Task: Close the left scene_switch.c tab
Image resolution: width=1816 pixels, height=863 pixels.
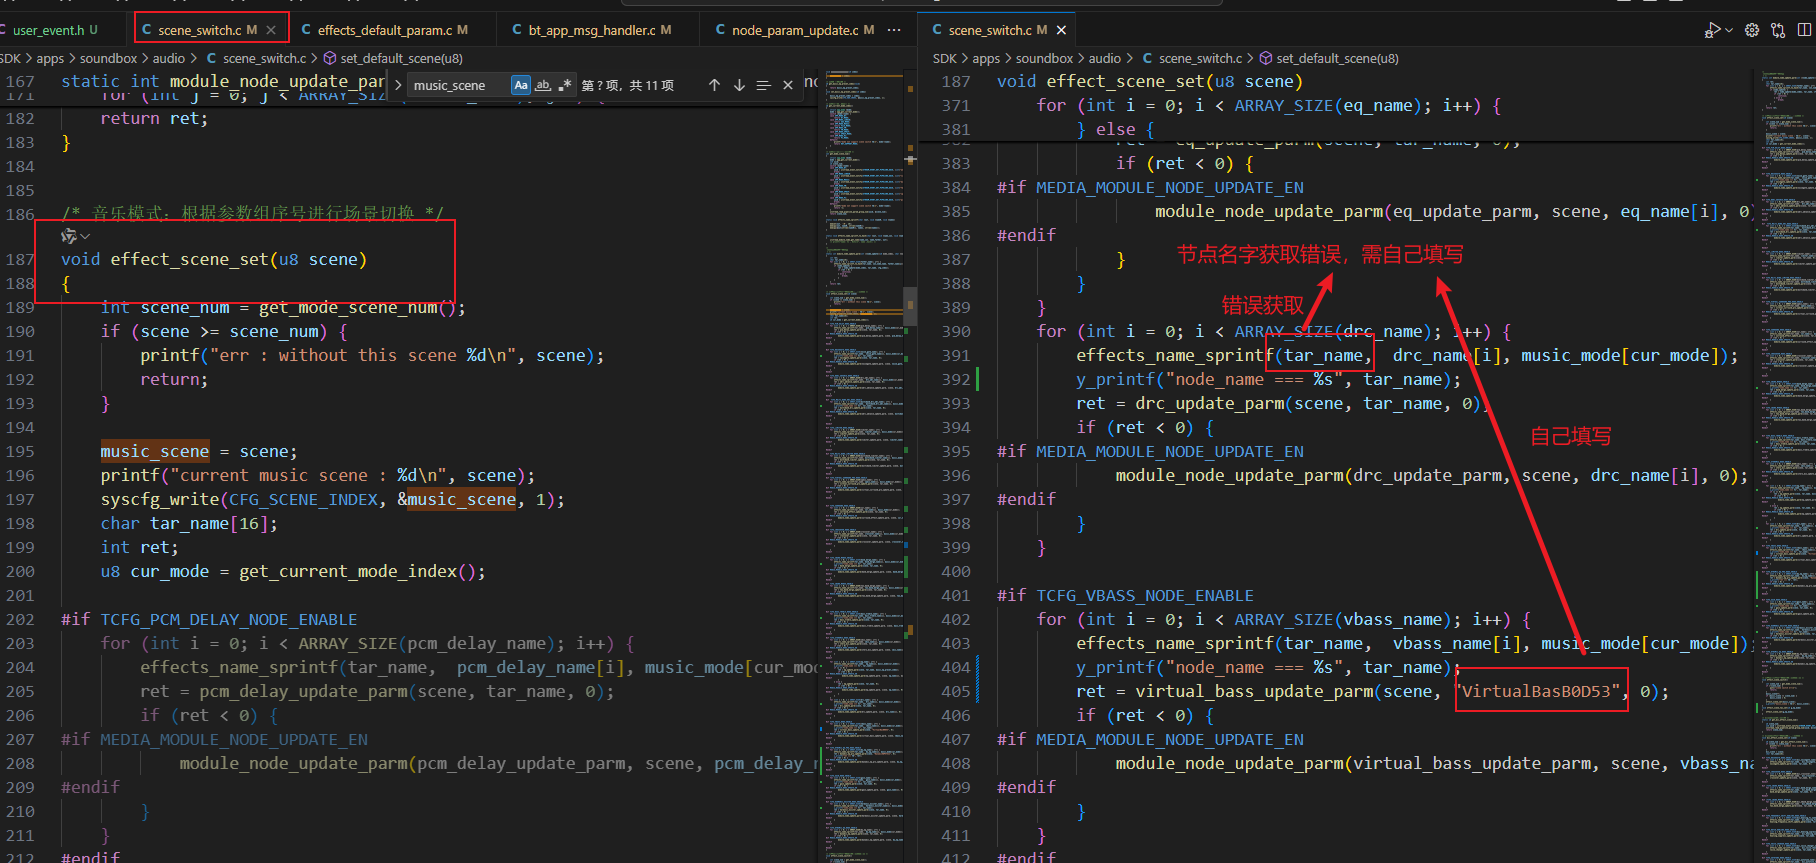Action: click(271, 30)
